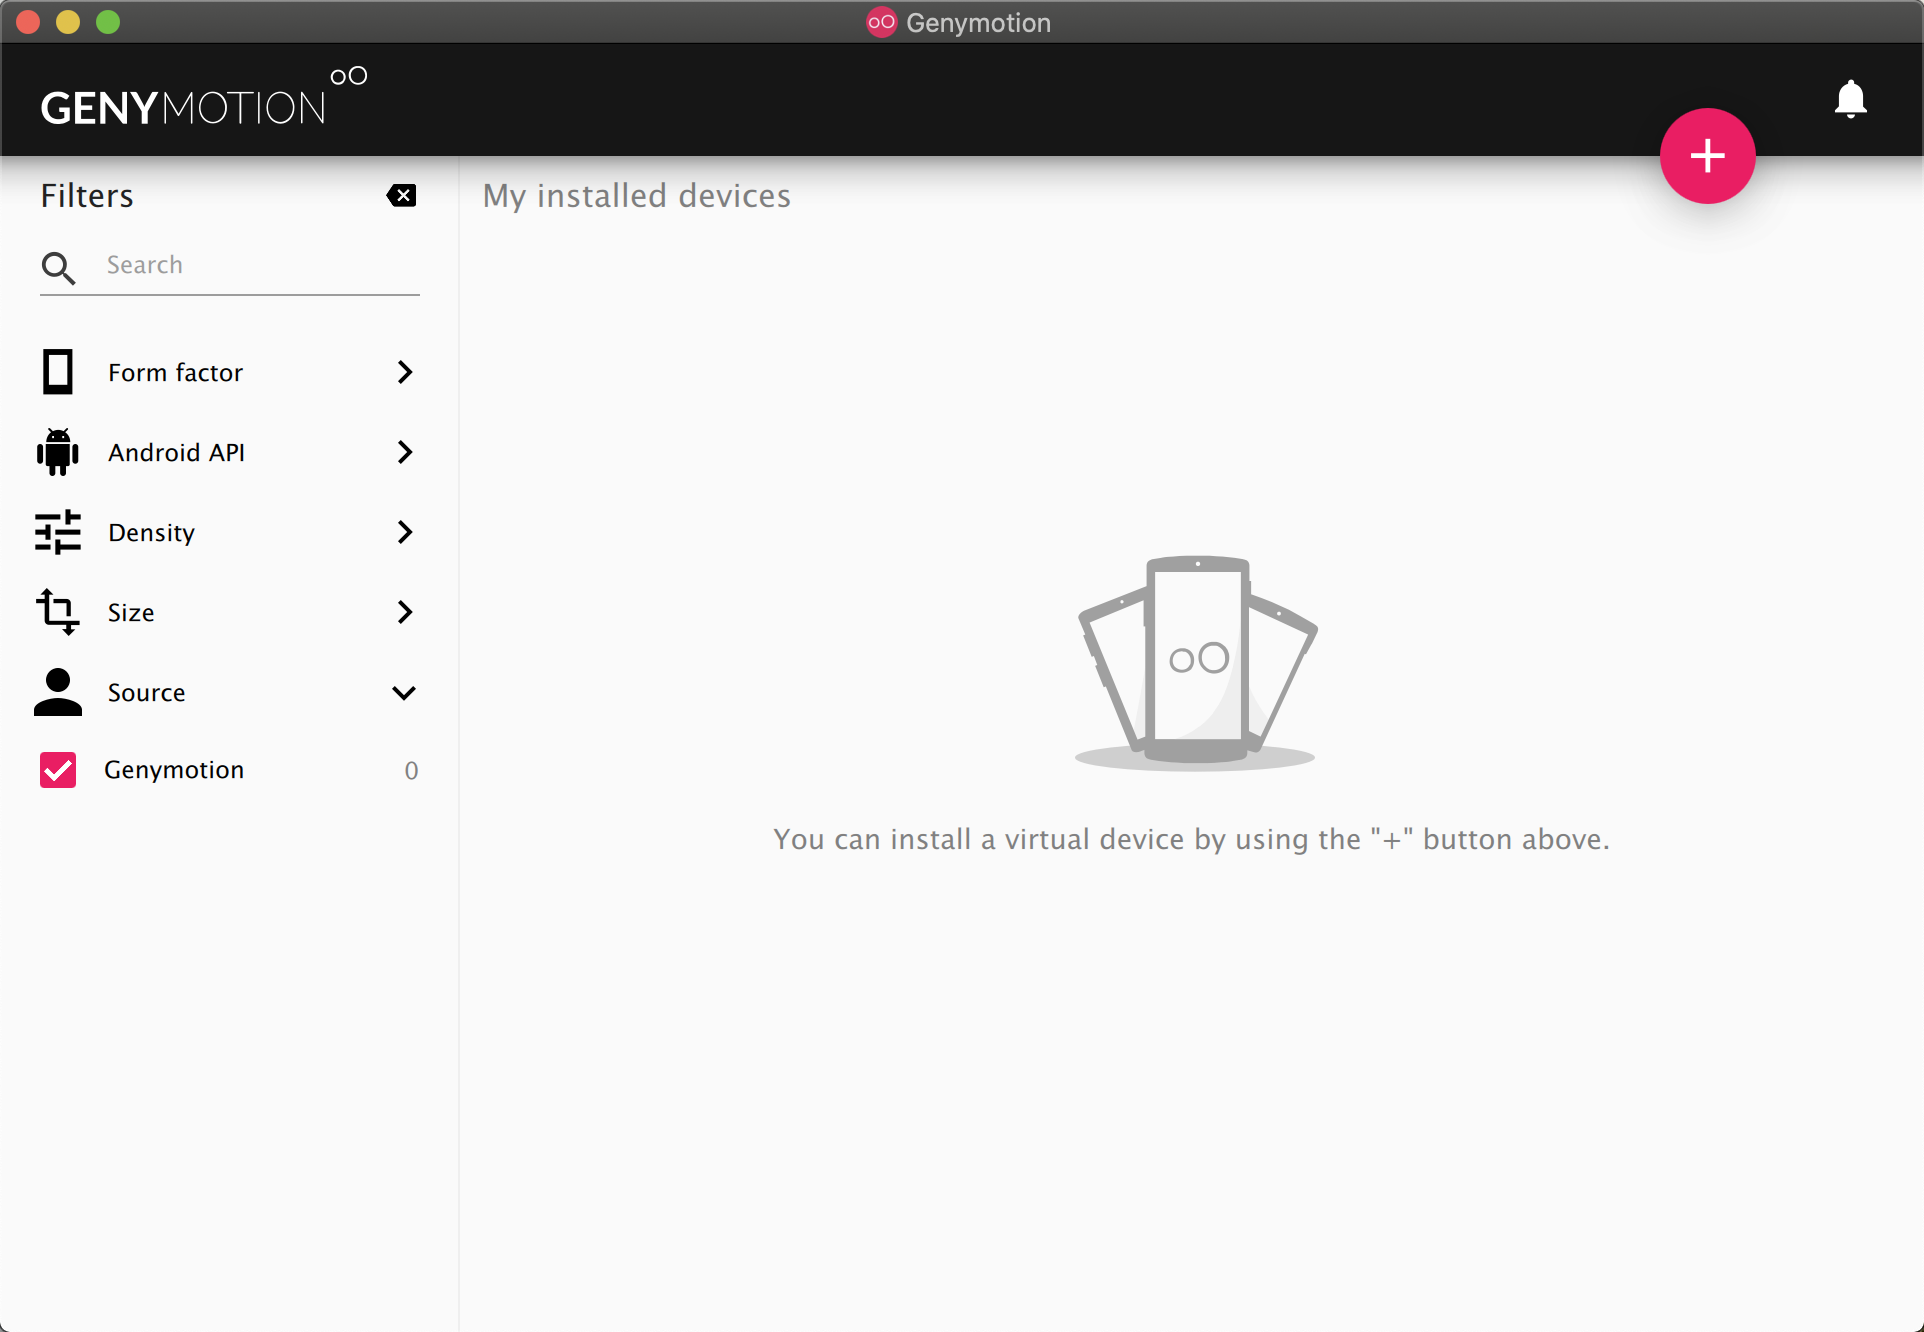Expand the Android API chevron
Image resolution: width=1924 pixels, height=1332 pixels.
[x=405, y=452]
